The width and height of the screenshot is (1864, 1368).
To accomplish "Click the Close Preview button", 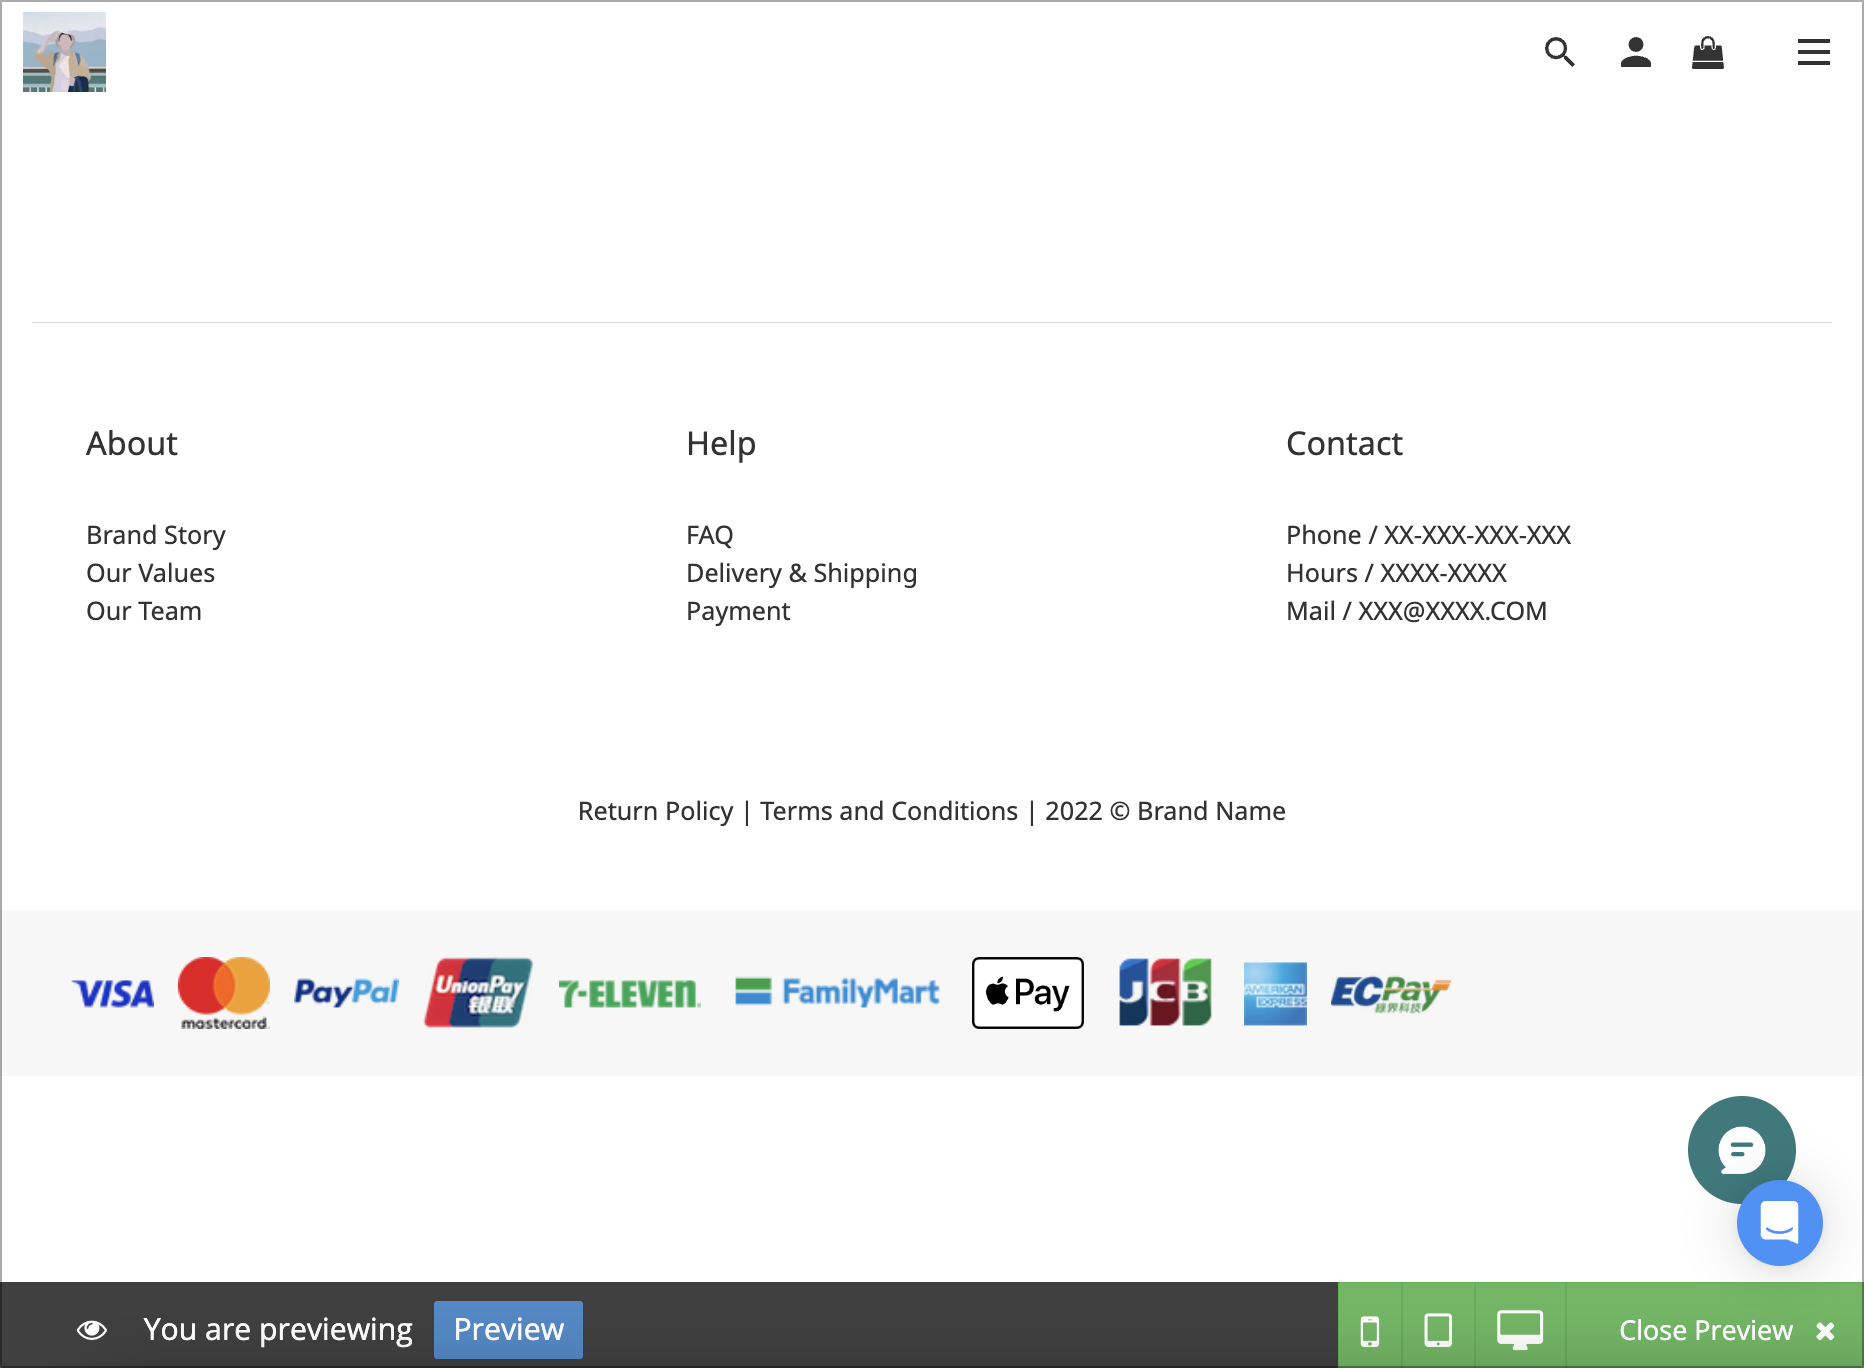I will pyautogui.click(x=1726, y=1330).
